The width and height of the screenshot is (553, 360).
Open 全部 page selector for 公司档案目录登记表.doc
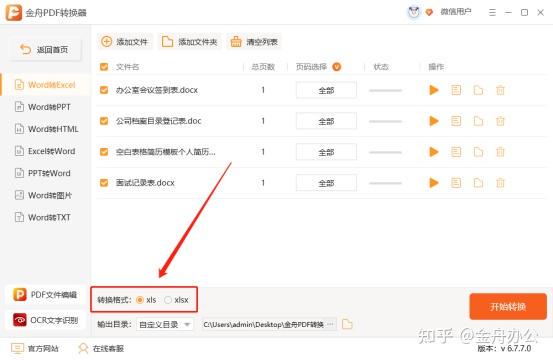click(x=326, y=121)
